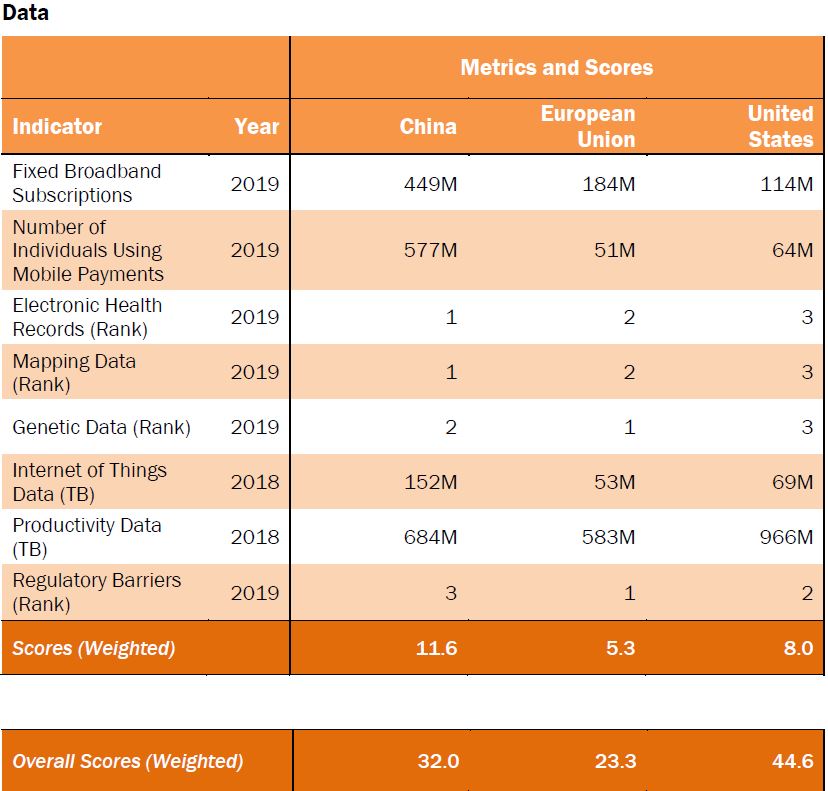
Task: Select the United States' 64M mobile payments value
Action: point(793,250)
